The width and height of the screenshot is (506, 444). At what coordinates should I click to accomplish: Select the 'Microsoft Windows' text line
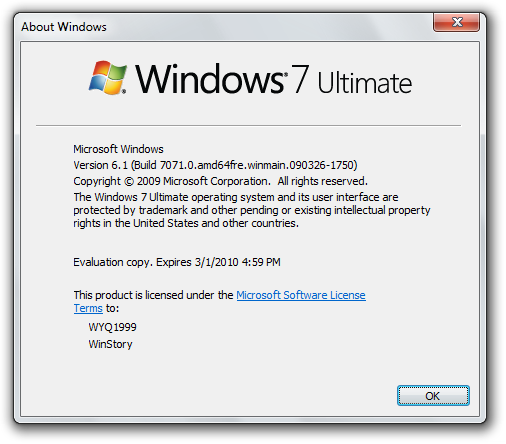tap(118, 149)
